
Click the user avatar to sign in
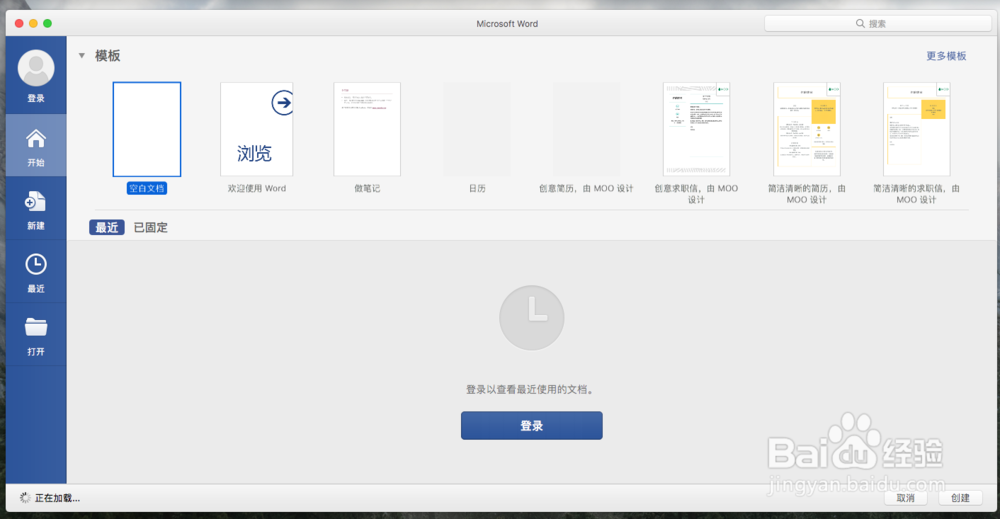36,68
